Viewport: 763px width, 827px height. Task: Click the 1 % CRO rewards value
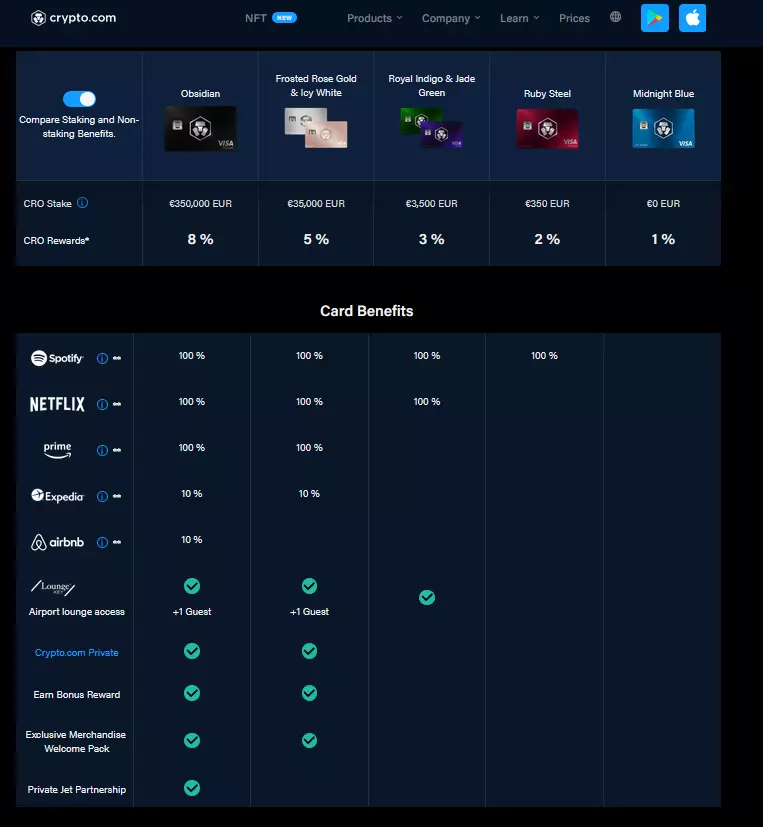coord(663,239)
